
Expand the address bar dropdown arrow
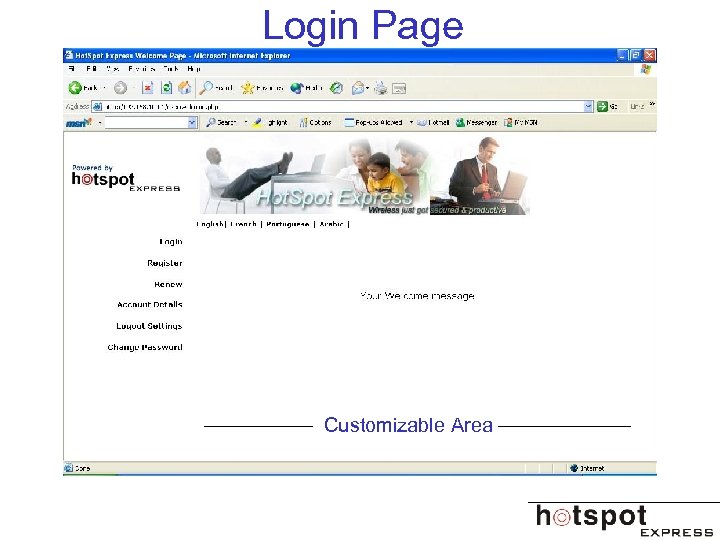tap(588, 107)
